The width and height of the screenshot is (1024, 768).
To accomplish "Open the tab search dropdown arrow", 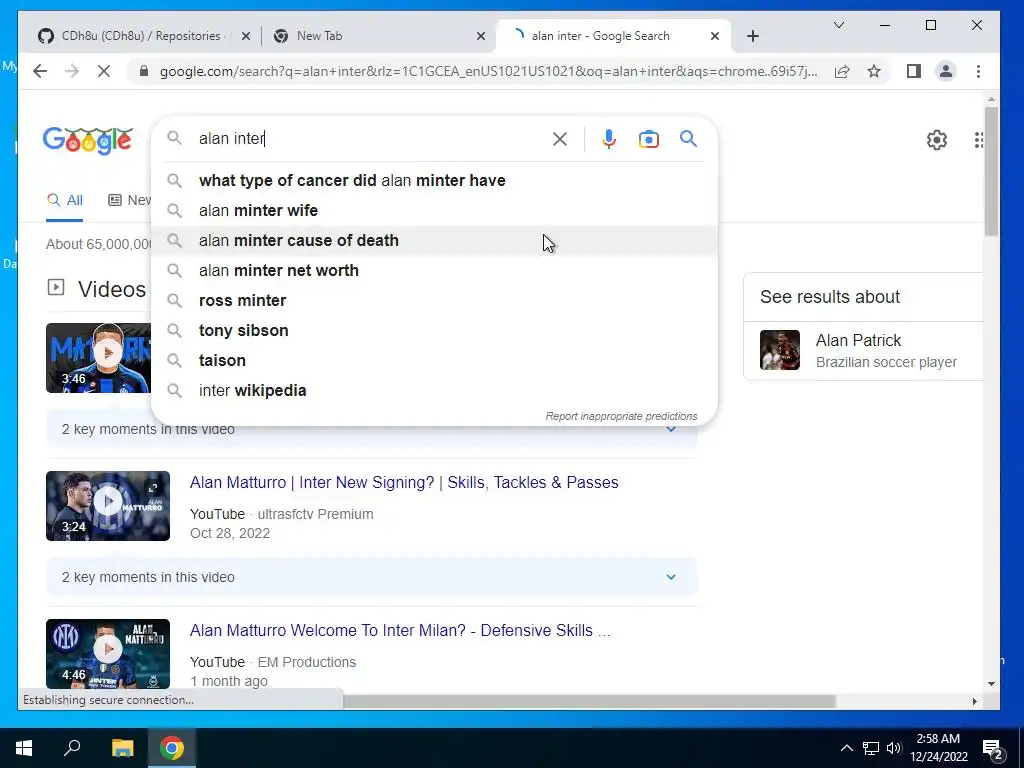I will pos(839,25).
